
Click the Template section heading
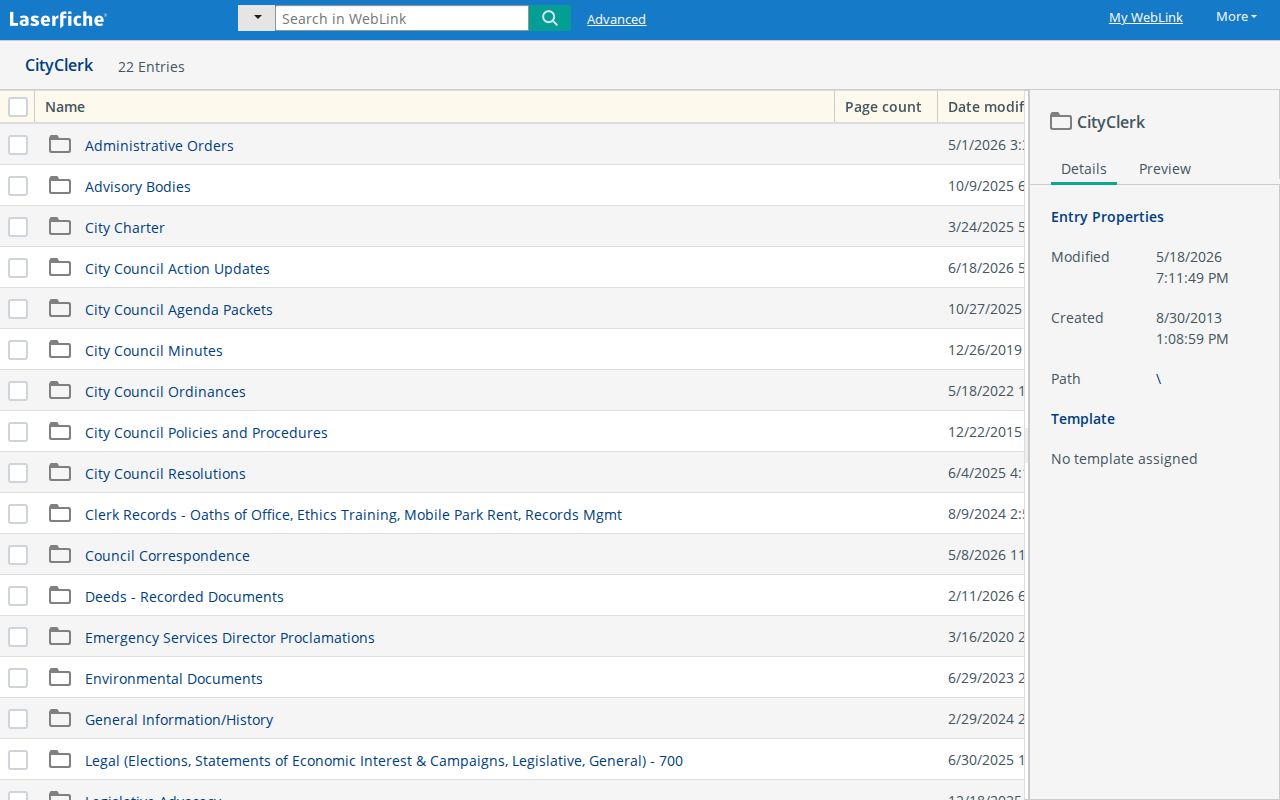coord(1083,419)
